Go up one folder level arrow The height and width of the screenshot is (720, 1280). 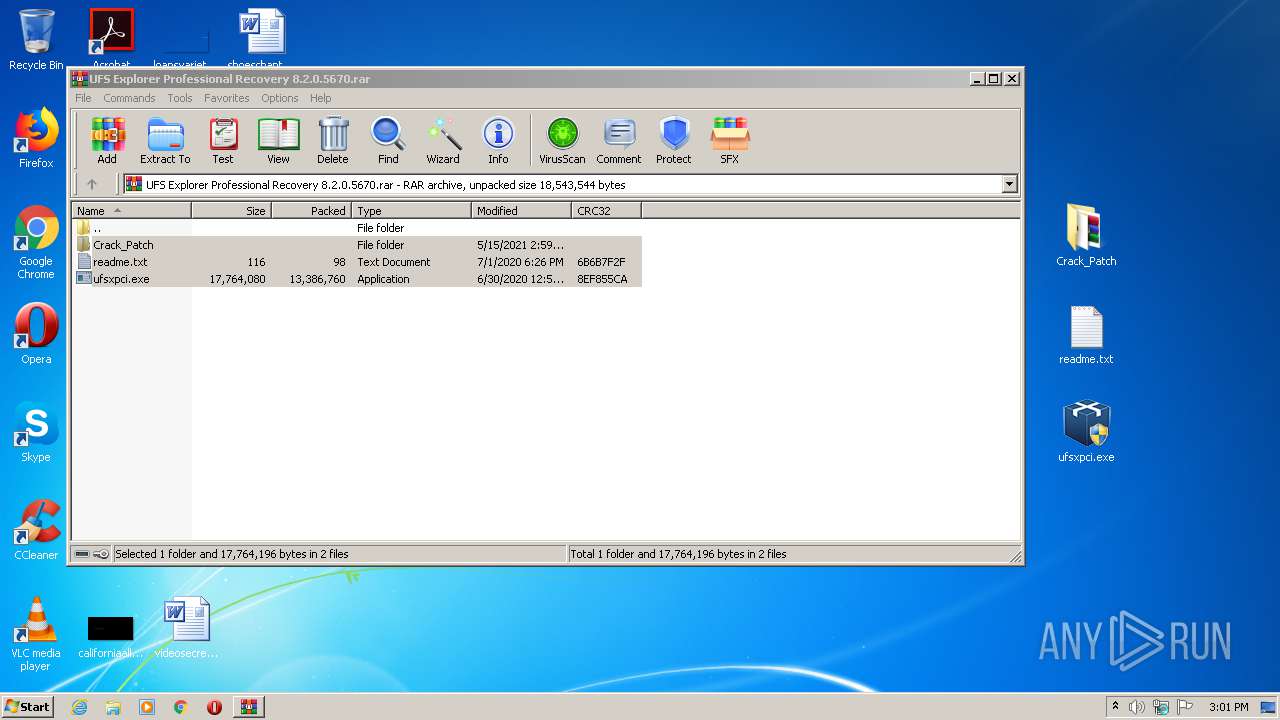92,184
